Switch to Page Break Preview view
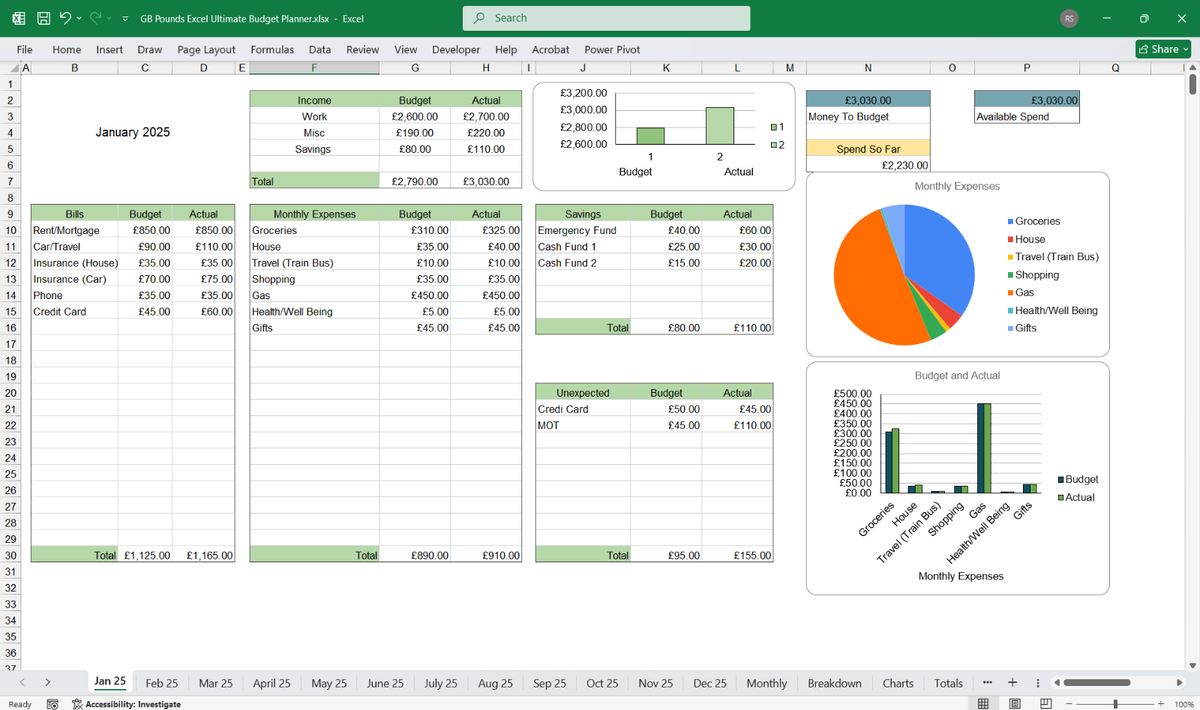 coord(1046,704)
